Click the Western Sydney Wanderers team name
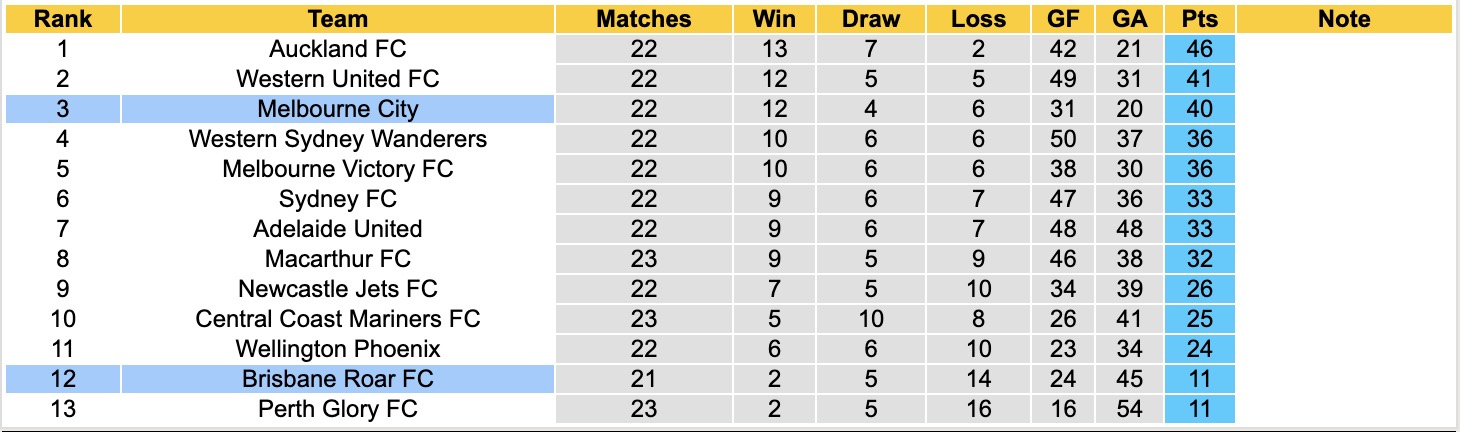The image size is (1460, 432). click(338, 139)
